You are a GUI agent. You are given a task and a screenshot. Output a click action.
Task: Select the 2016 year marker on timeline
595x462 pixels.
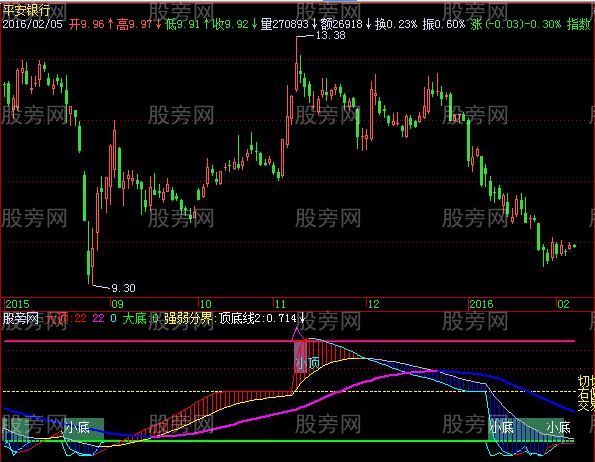point(481,304)
